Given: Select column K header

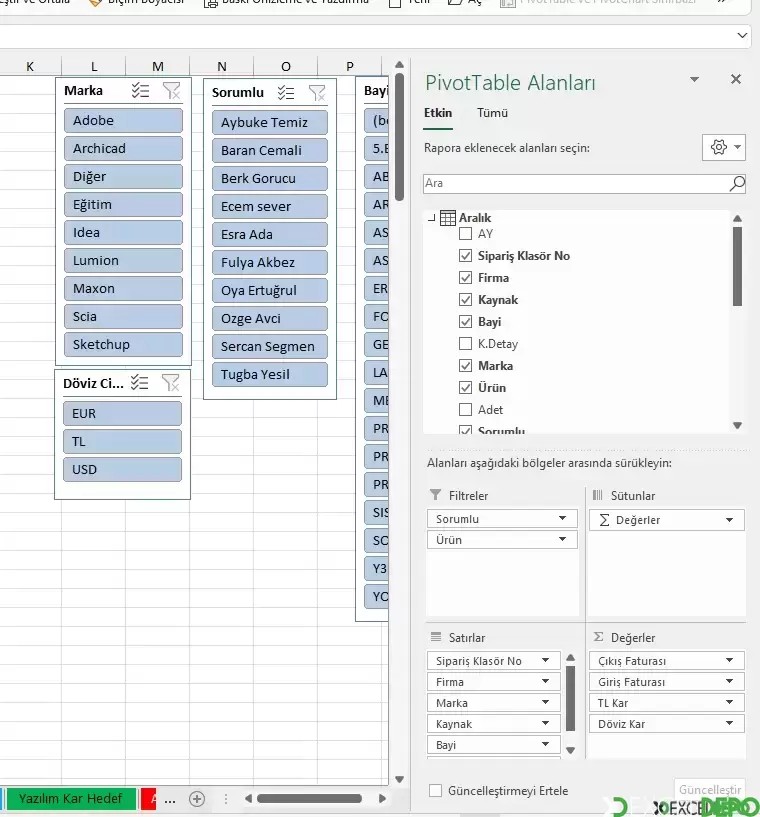Looking at the screenshot, I should click(30, 66).
